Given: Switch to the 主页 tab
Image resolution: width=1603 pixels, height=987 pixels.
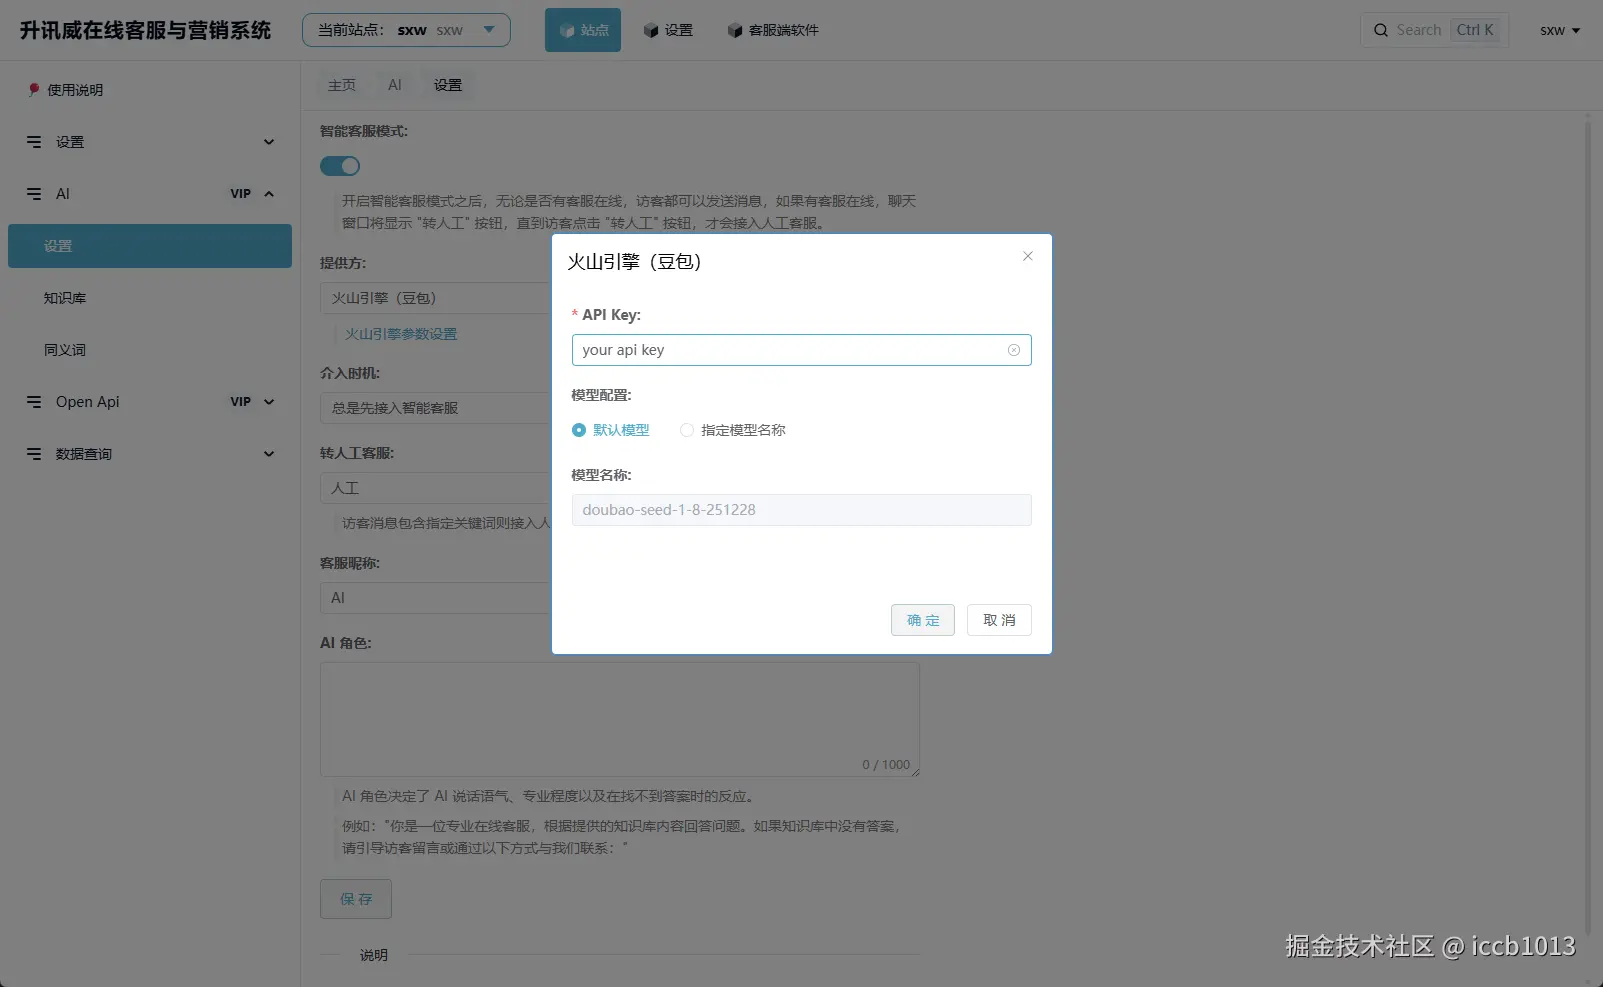Looking at the screenshot, I should click(x=342, y=85).
